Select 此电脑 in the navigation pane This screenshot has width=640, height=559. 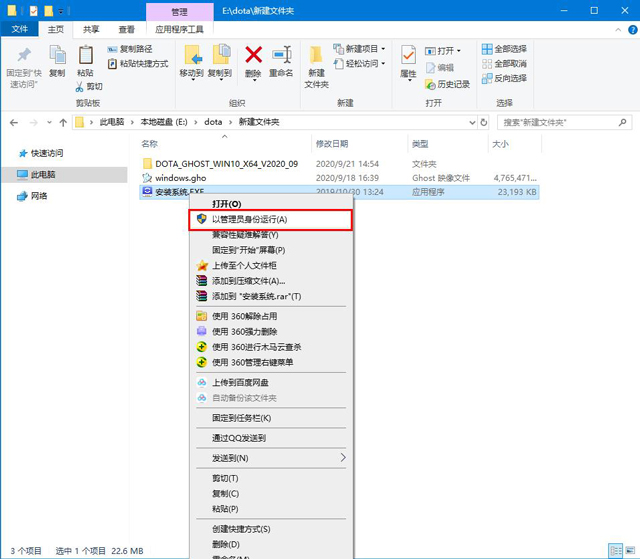pyautogui.click(x=42, y=174)
